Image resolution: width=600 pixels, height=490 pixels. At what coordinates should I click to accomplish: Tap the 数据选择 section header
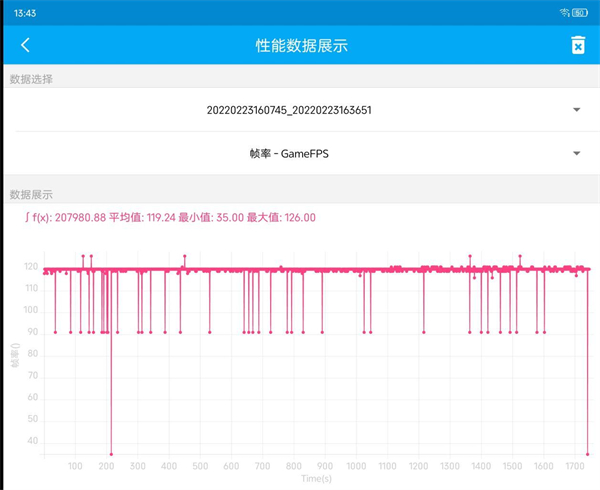(31, 79)
